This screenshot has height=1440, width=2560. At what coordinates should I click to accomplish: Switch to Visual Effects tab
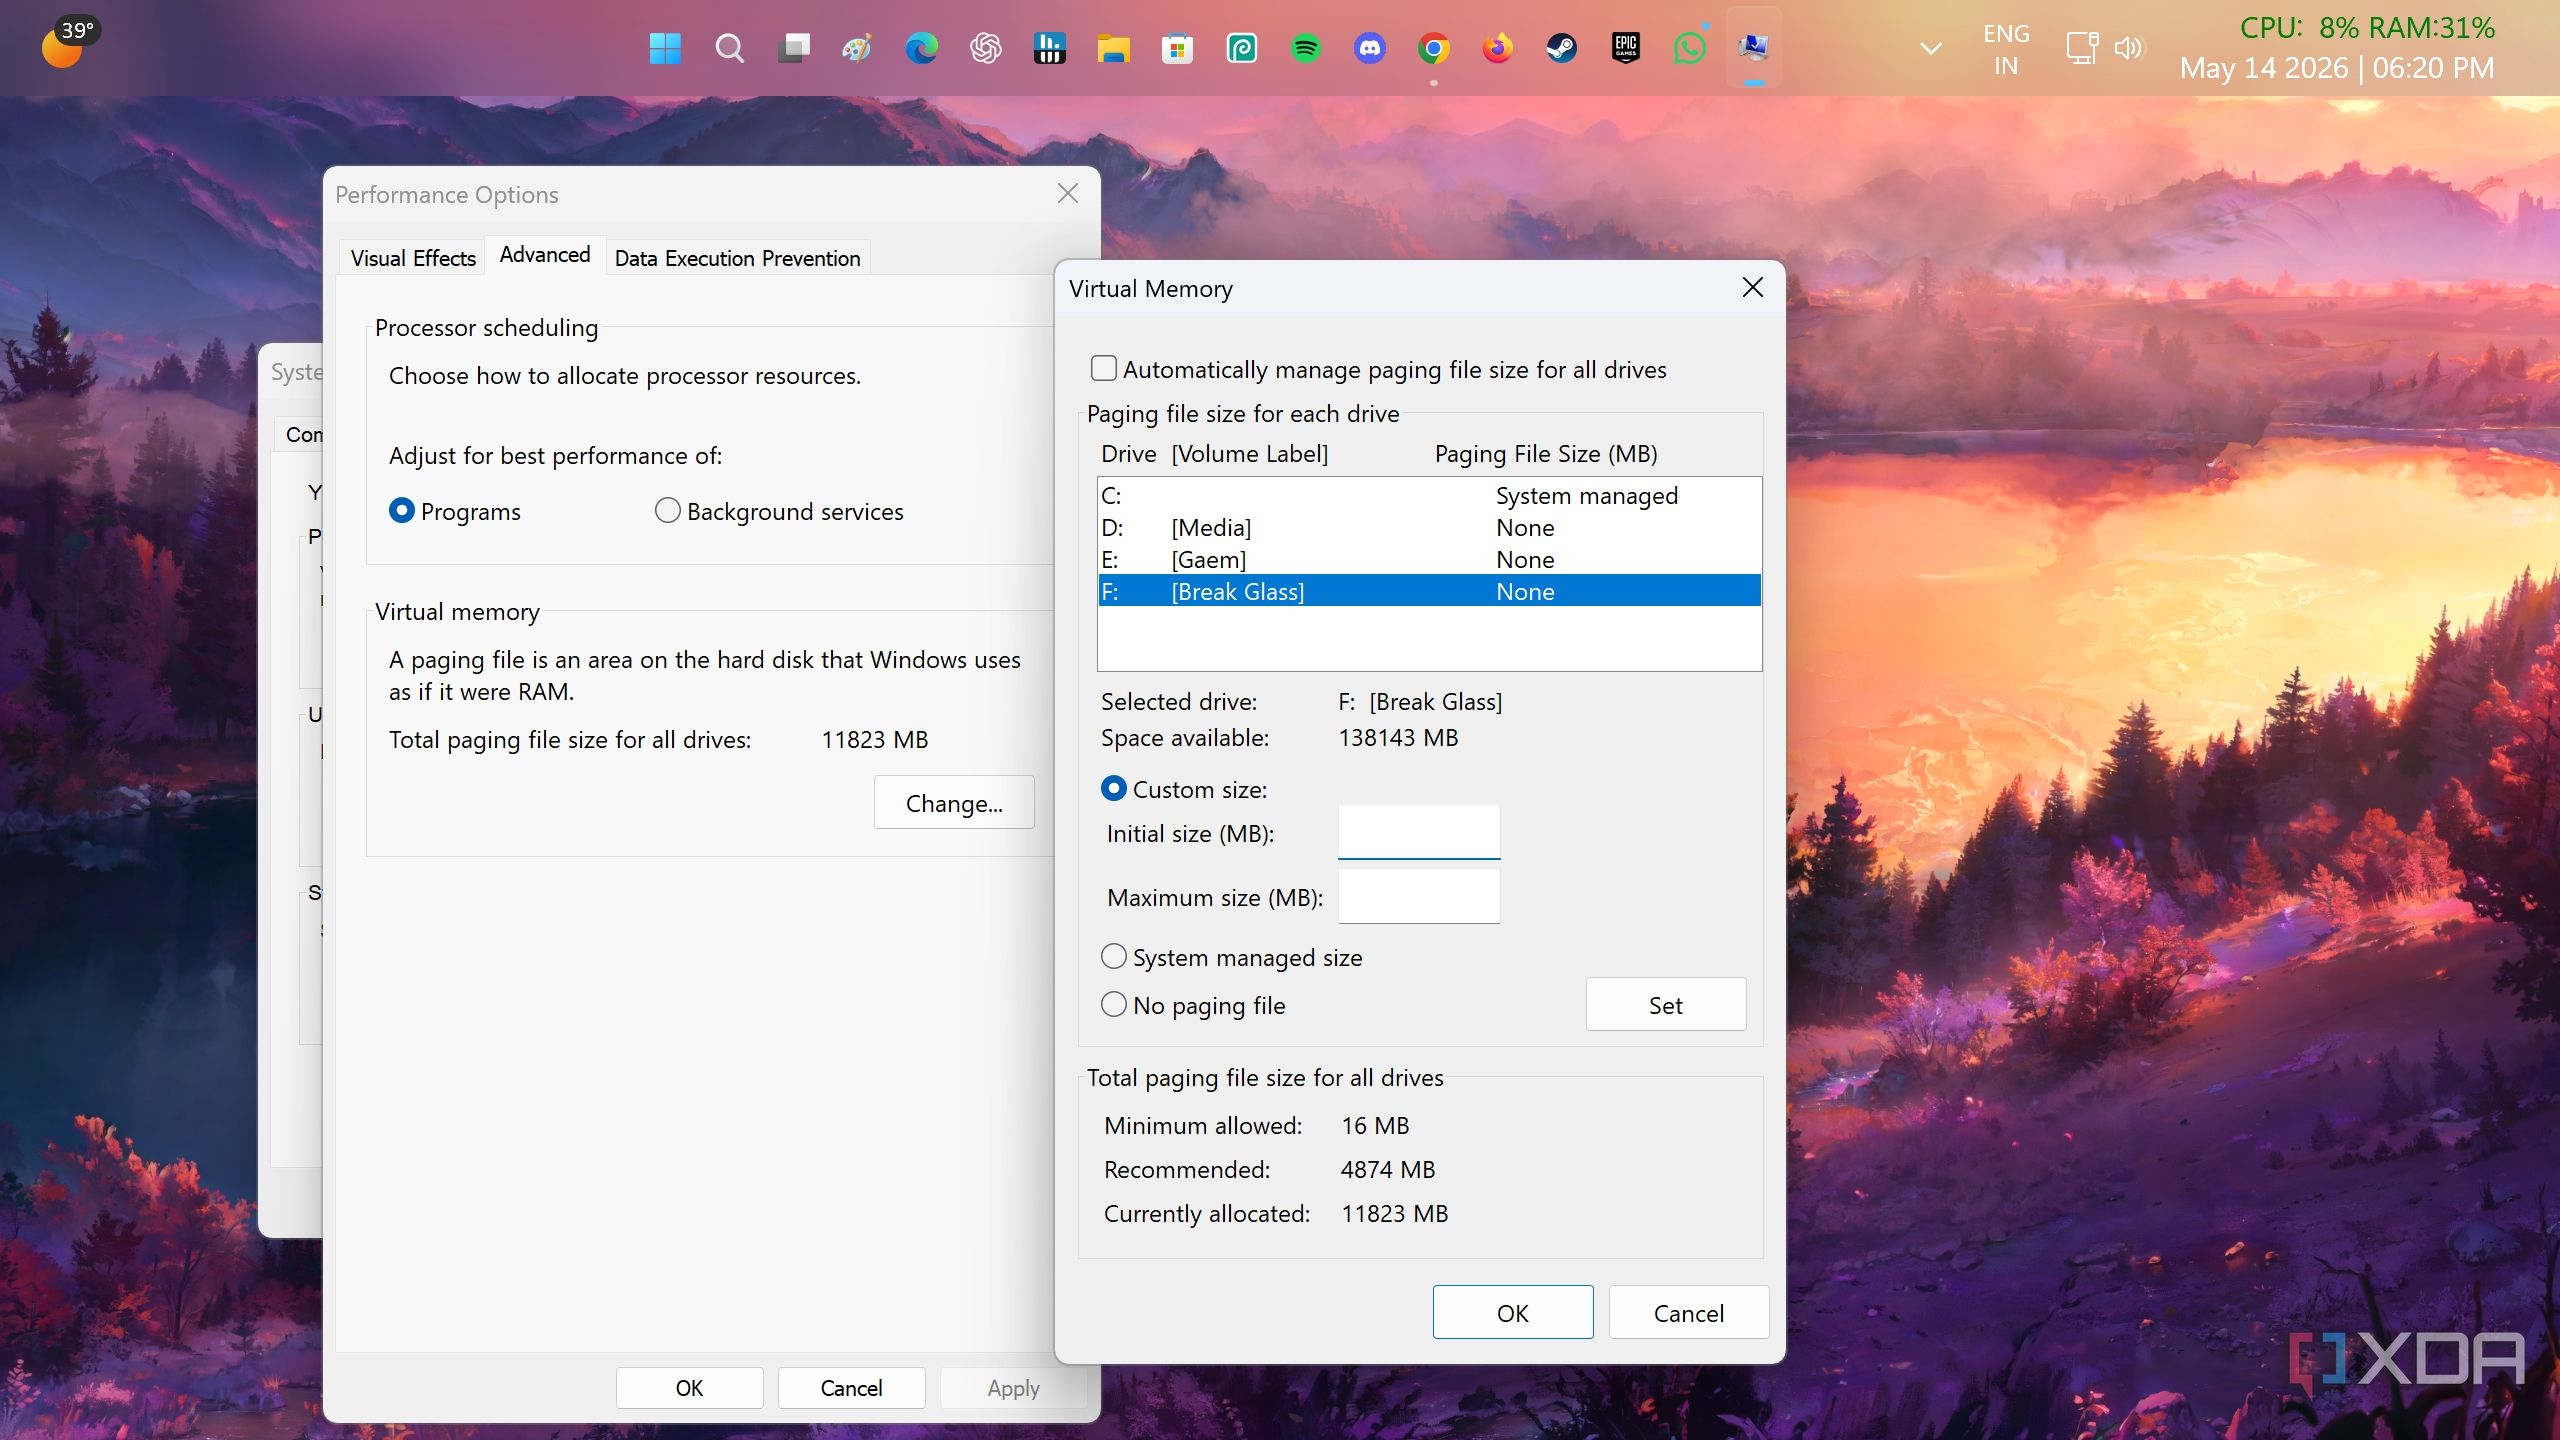pyautogui.click(x=413, y=258)
